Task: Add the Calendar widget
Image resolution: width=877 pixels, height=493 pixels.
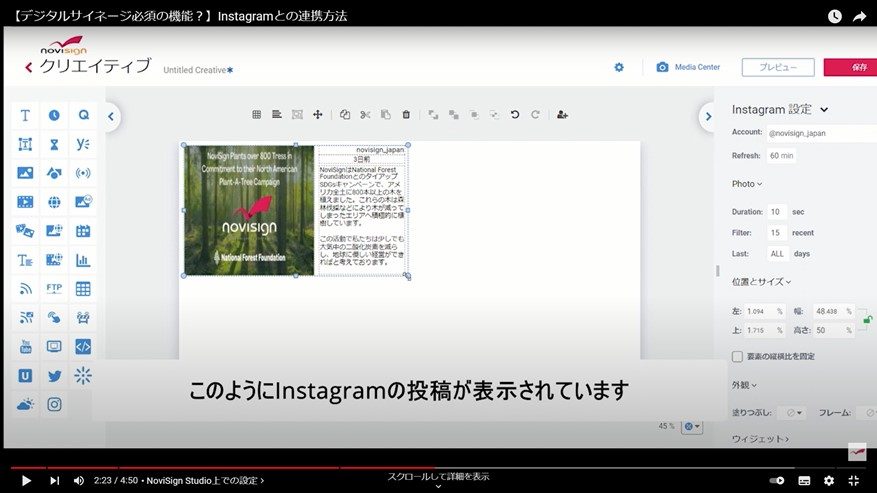Action: 83,231
